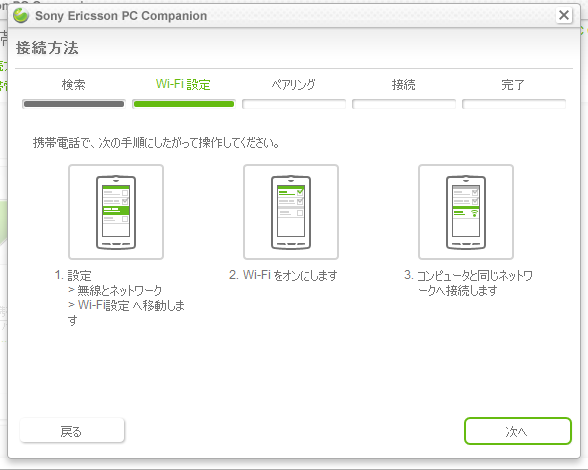
Task: Click the step 3 network connect phone illustration
Action: point(466,212)
